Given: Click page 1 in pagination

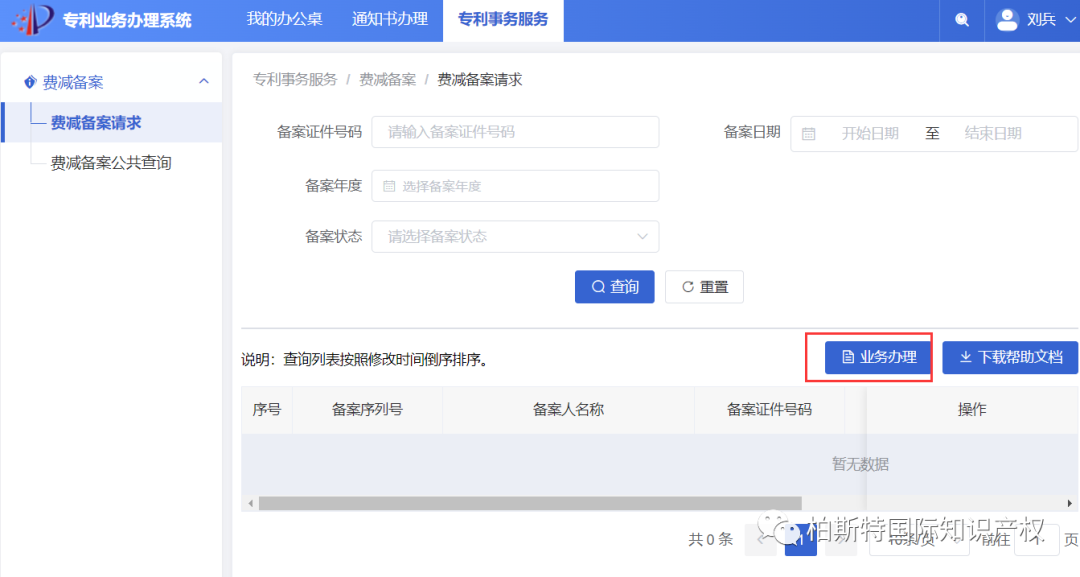Looking at the screenshot, I should (x=799, y=539).
